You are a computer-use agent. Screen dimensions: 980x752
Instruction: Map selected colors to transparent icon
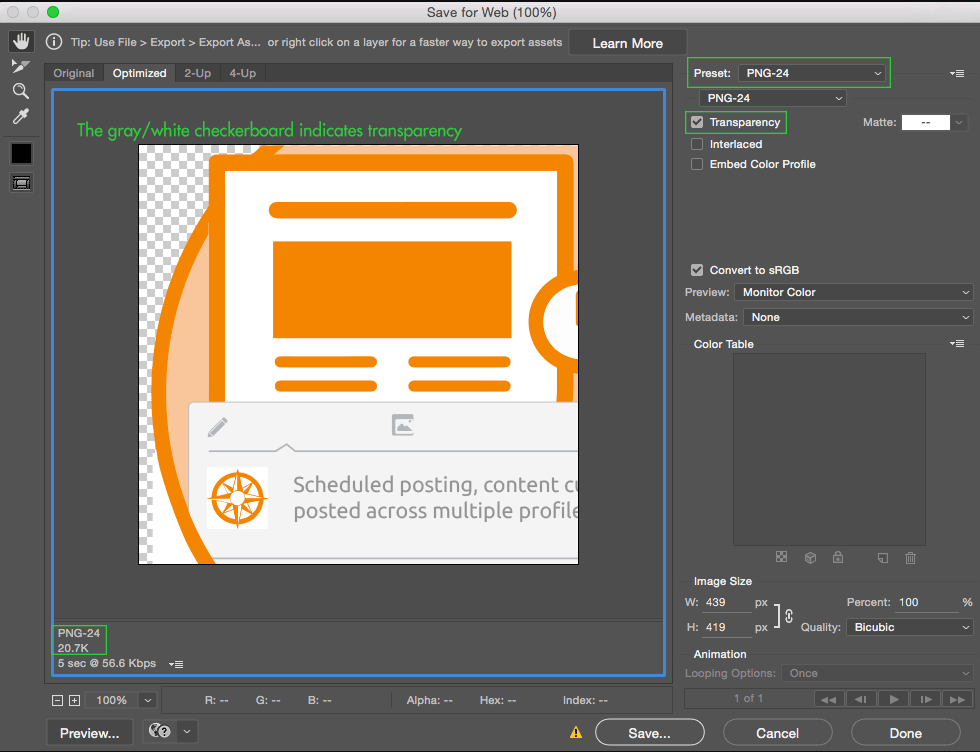point(781,557)
